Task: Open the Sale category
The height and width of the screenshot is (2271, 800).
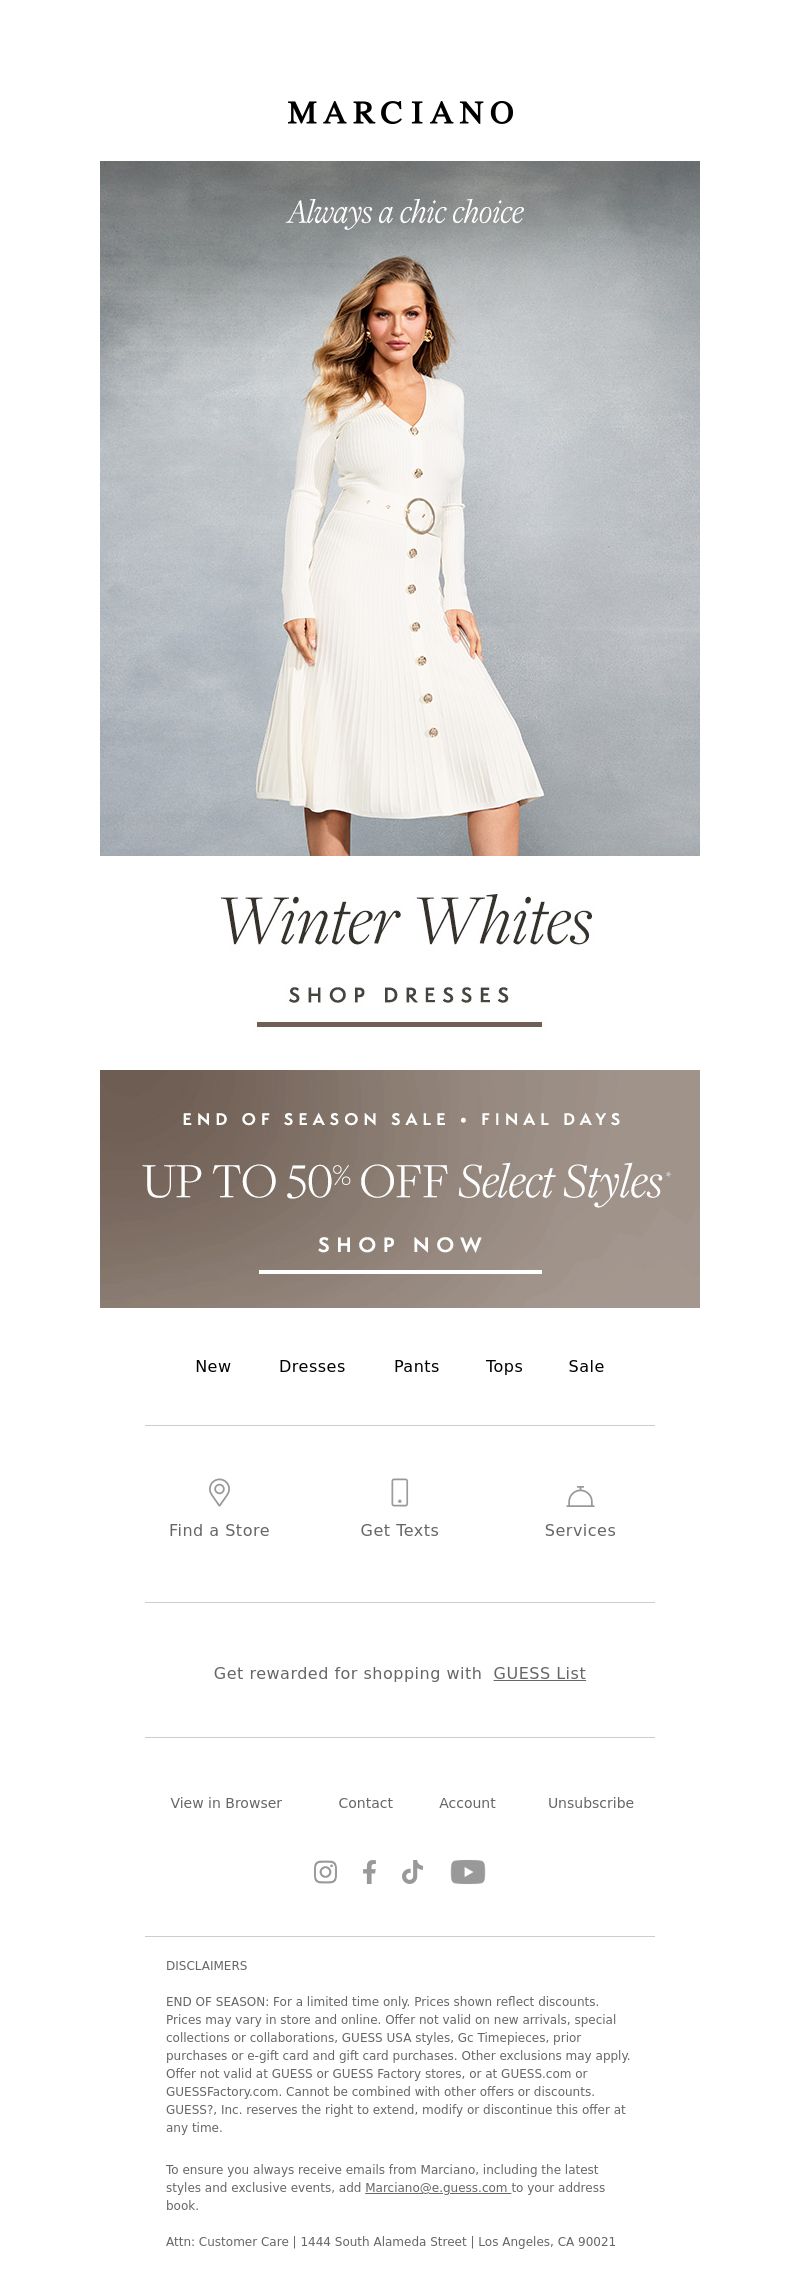Action: click(586, 1366)
